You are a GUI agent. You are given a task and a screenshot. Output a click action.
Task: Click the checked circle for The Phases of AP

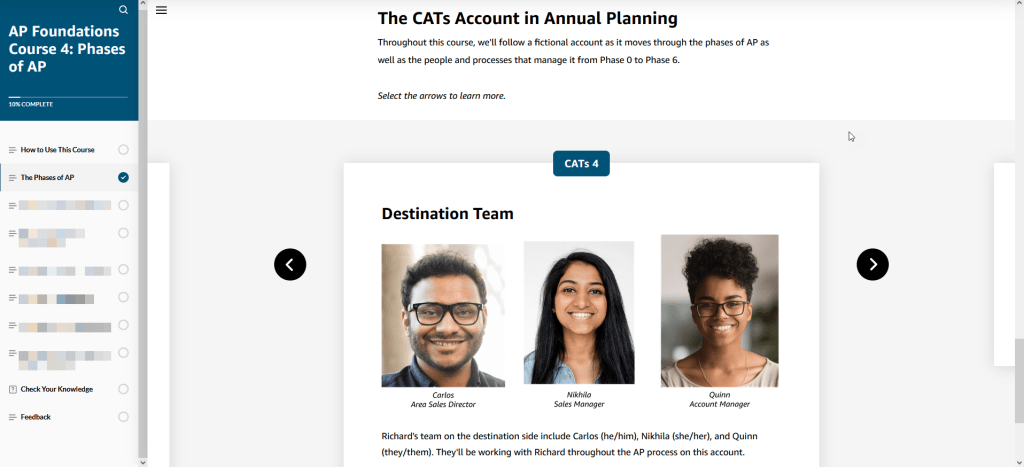[123, 178]
